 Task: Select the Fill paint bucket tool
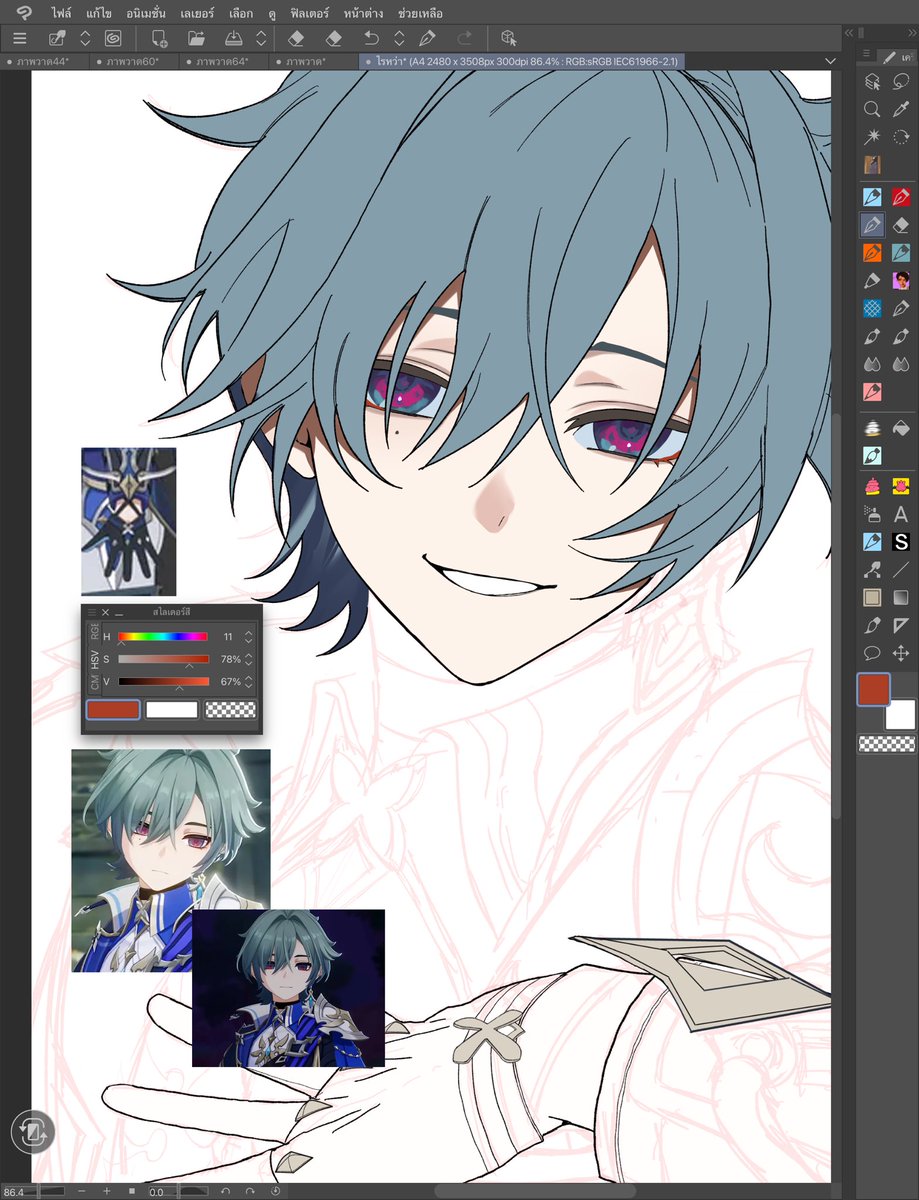point(900,428)
